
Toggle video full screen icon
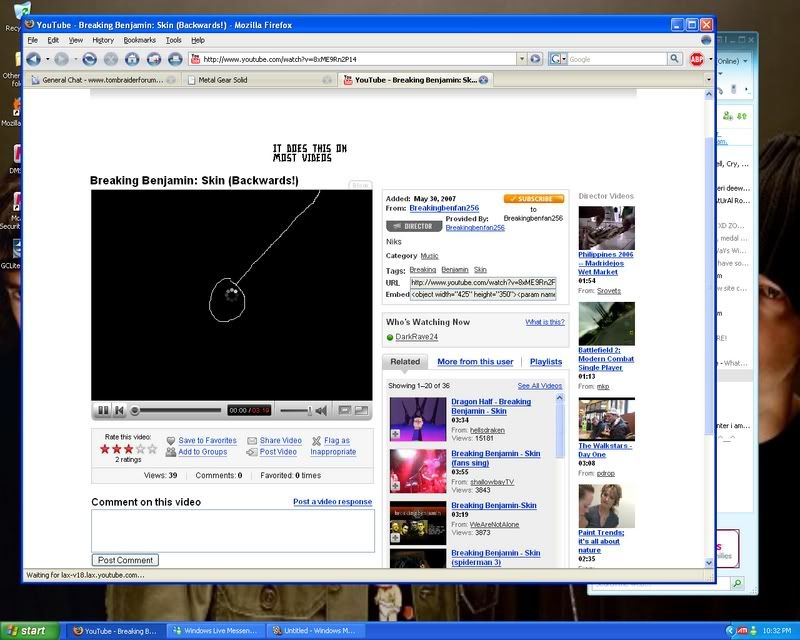361,410
